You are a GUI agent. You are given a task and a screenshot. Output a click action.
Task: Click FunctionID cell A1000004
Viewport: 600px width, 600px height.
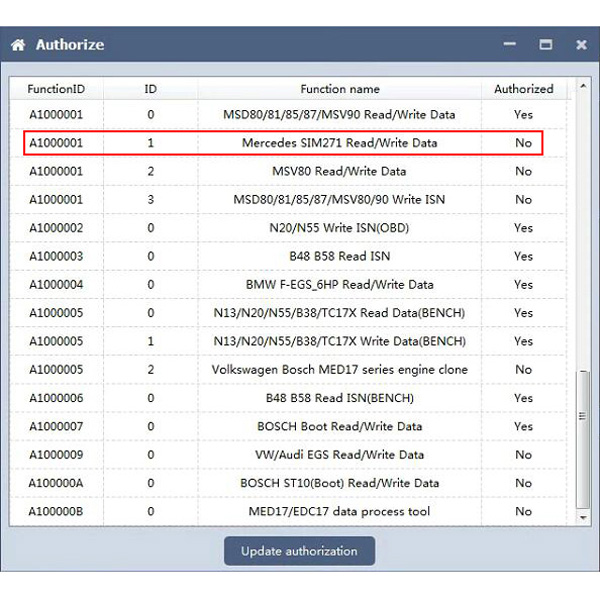[56, 284]
